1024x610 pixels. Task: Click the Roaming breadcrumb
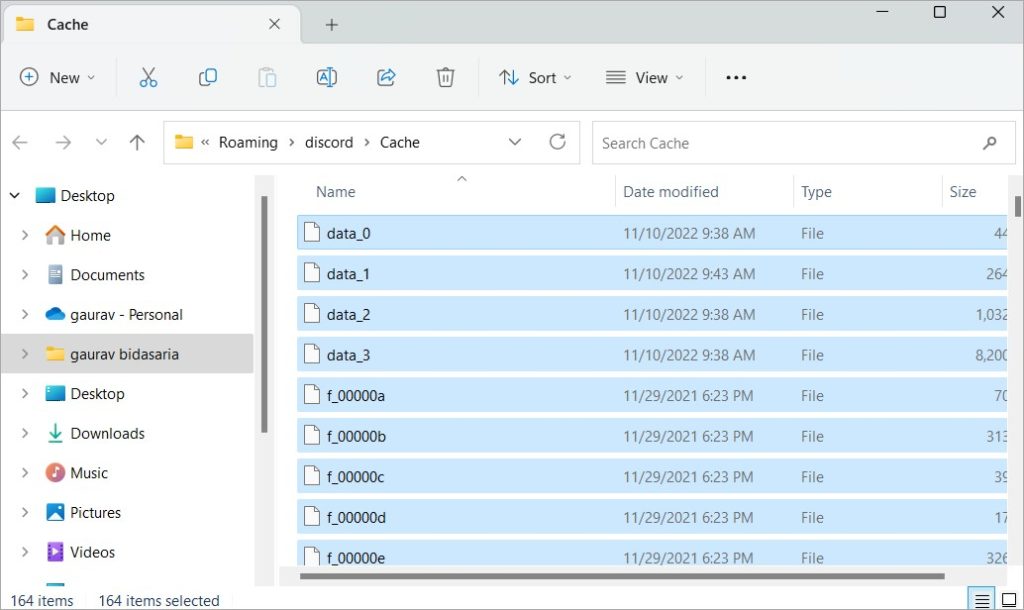(x=248, y=142)
